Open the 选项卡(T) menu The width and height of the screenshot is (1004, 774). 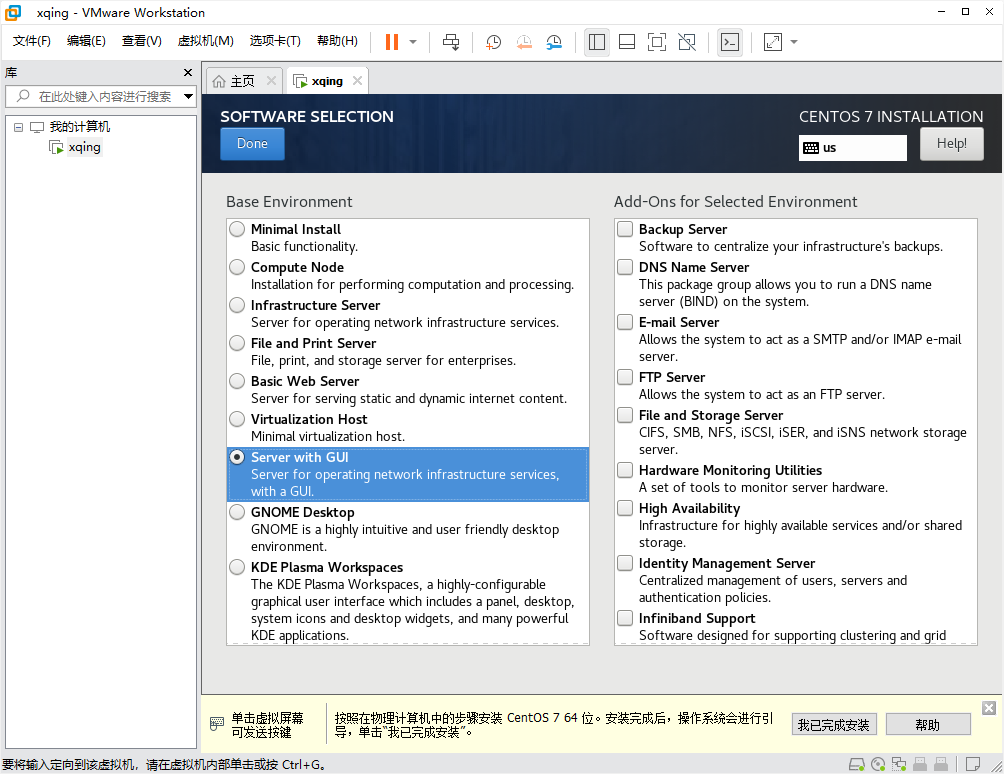tap(275, 41)
